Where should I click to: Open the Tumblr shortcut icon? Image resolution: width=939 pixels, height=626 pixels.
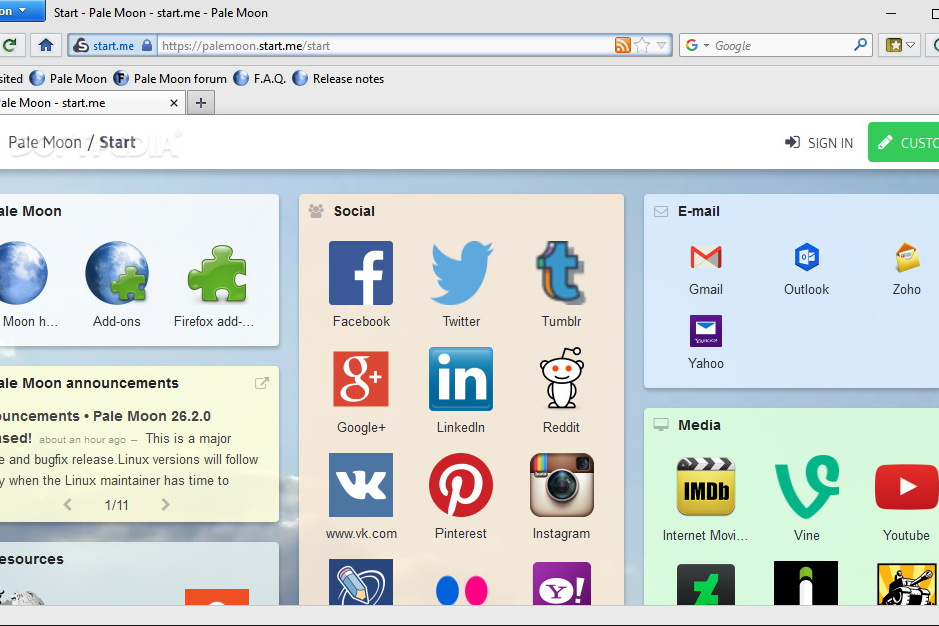point(561,273)
